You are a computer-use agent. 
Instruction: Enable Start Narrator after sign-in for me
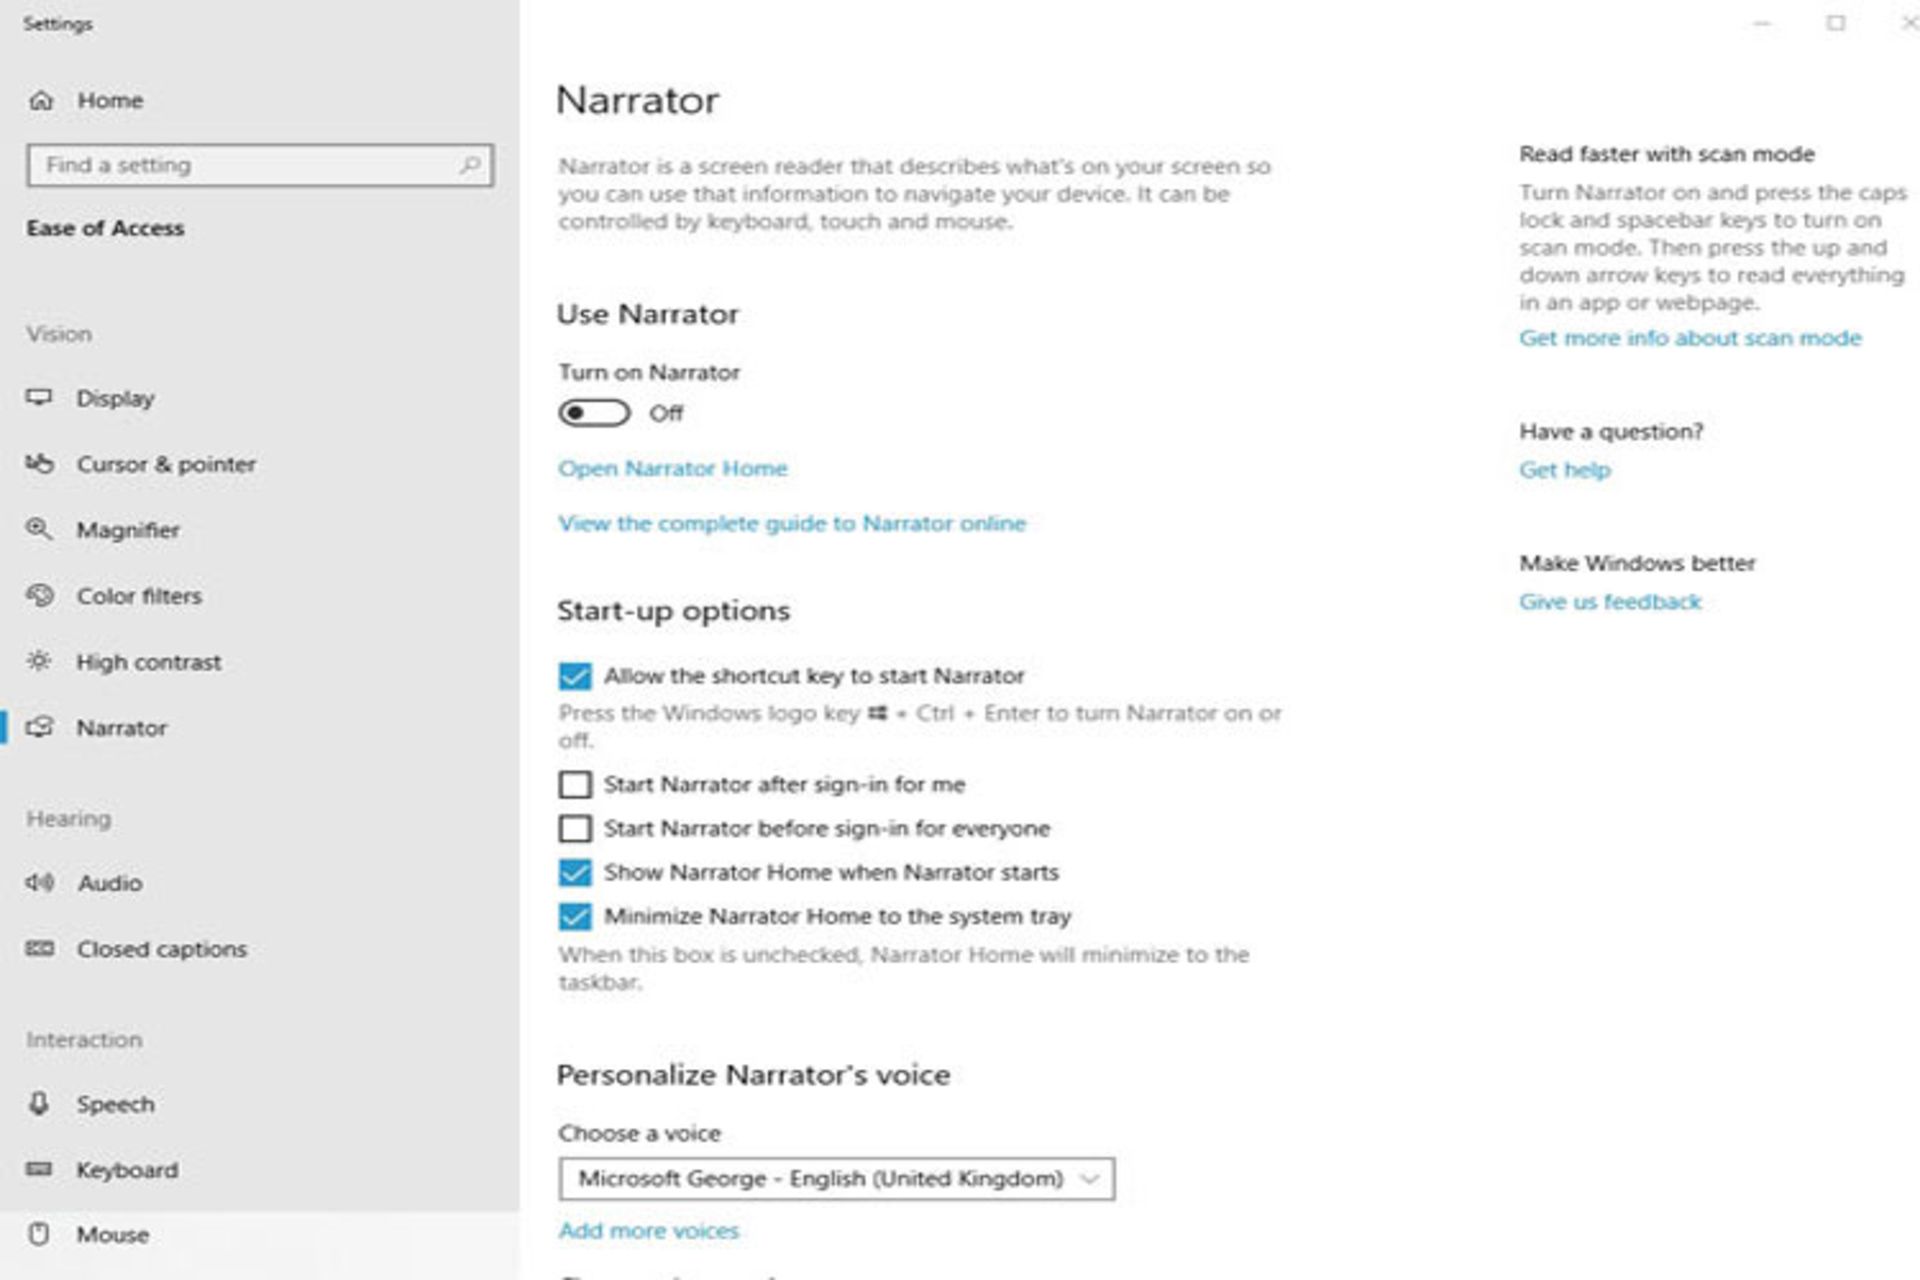click(x=575, y=785)
